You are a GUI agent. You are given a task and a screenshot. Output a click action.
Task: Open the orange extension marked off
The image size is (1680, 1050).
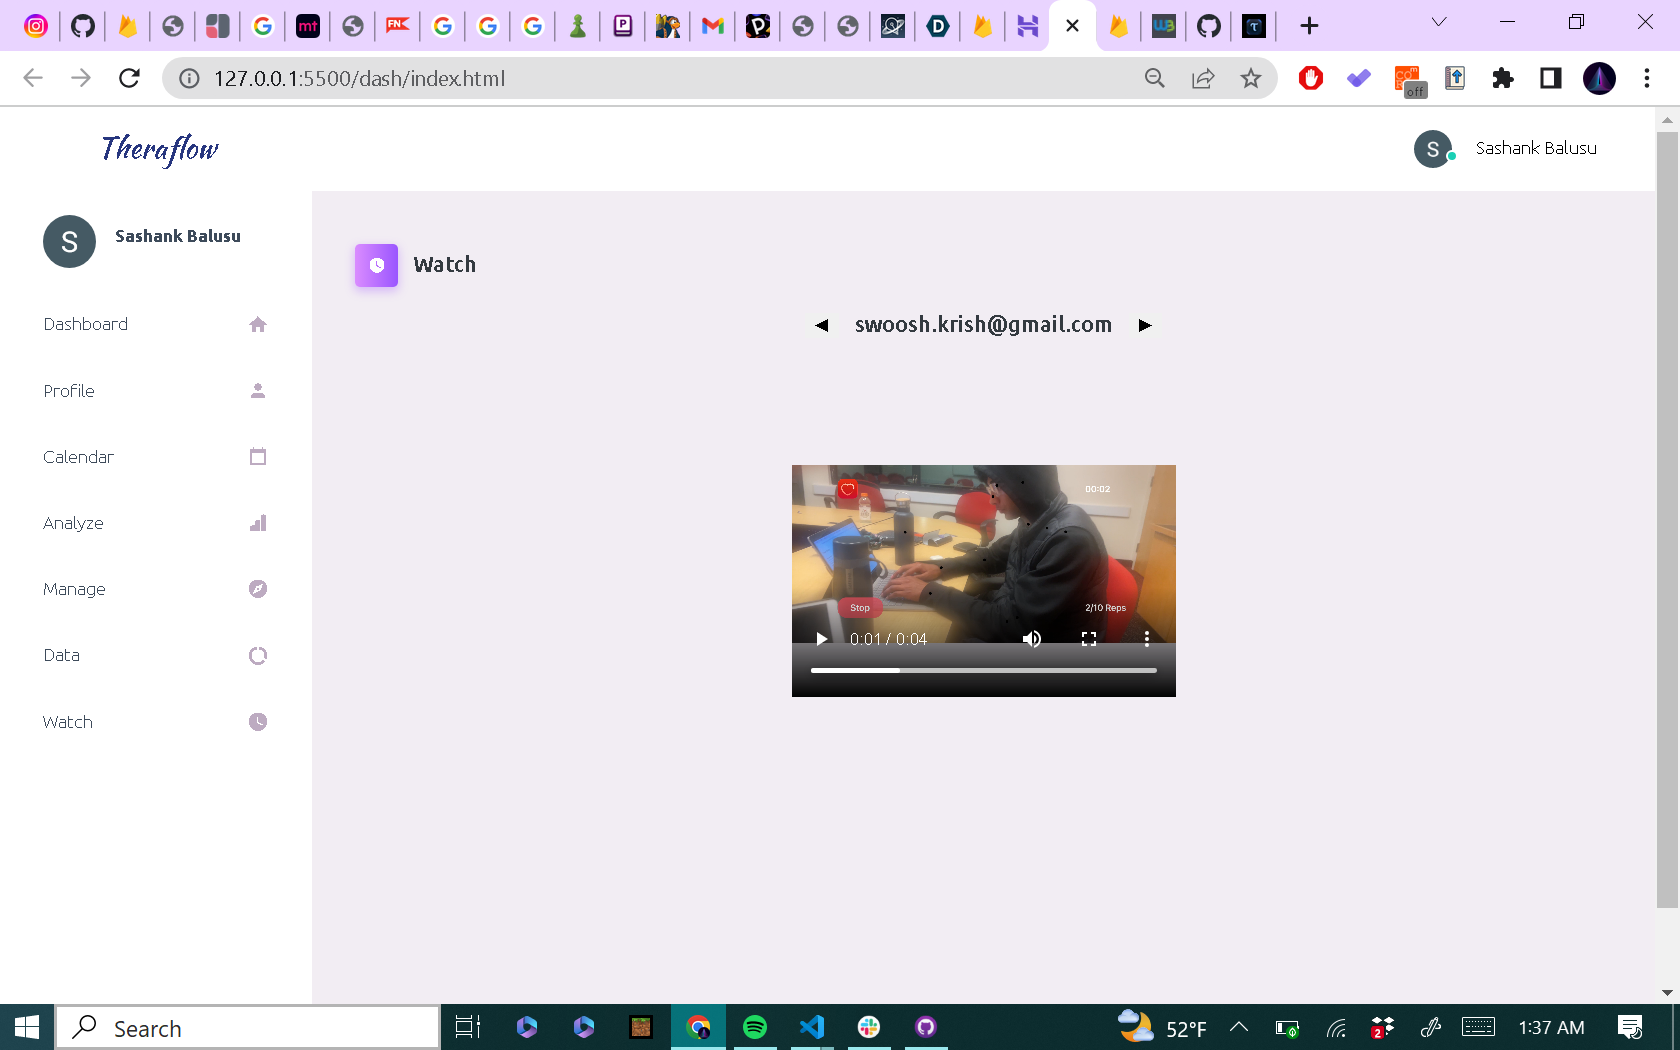[x=1410, y=80]
